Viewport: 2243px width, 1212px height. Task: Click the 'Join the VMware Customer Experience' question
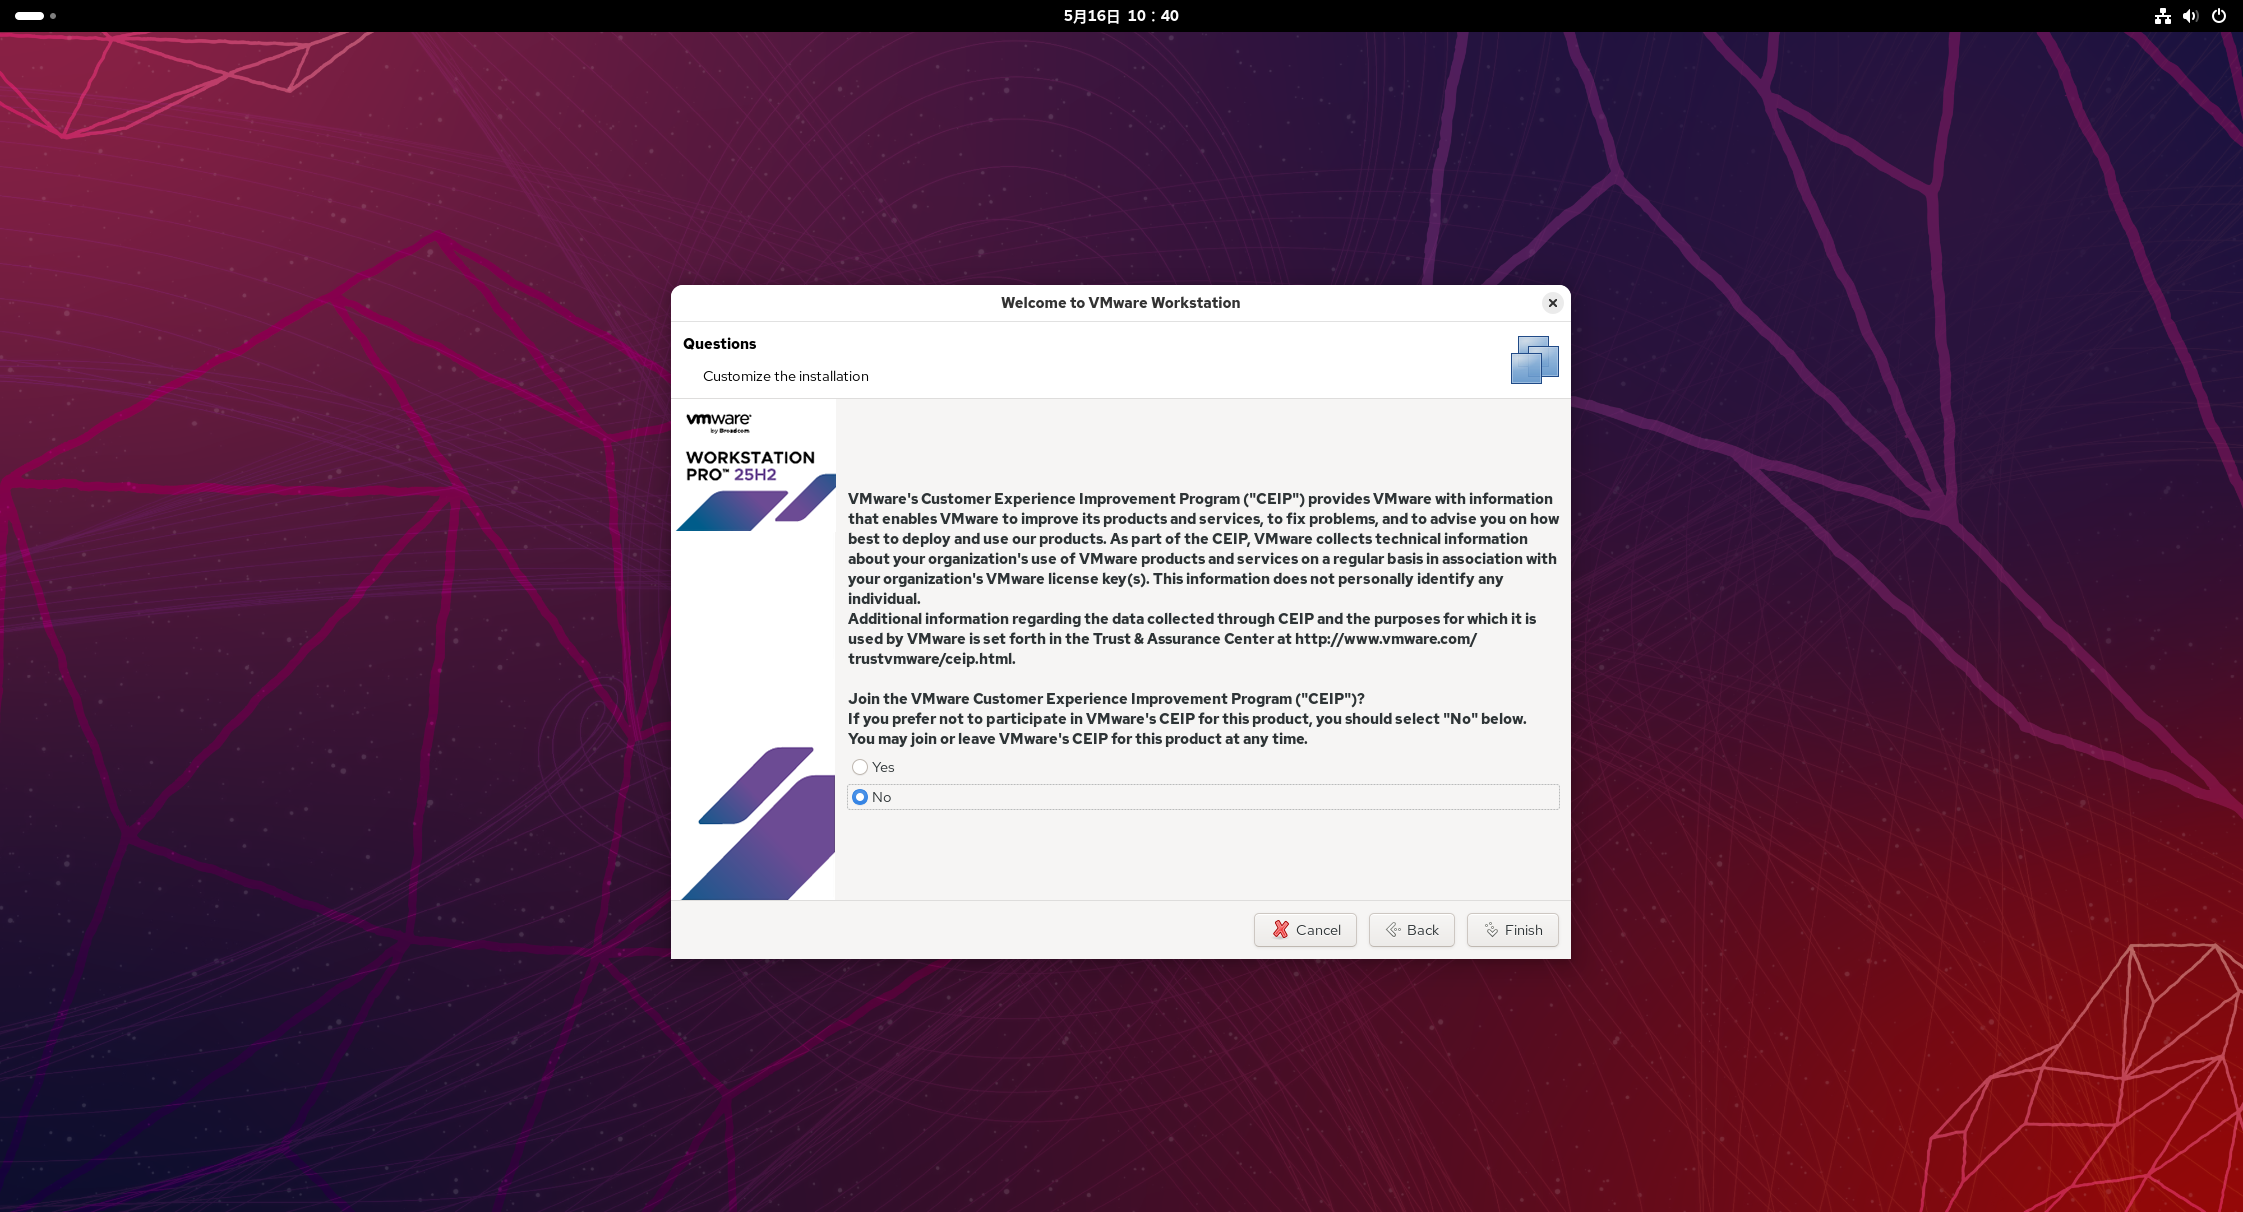[1106, 699]
